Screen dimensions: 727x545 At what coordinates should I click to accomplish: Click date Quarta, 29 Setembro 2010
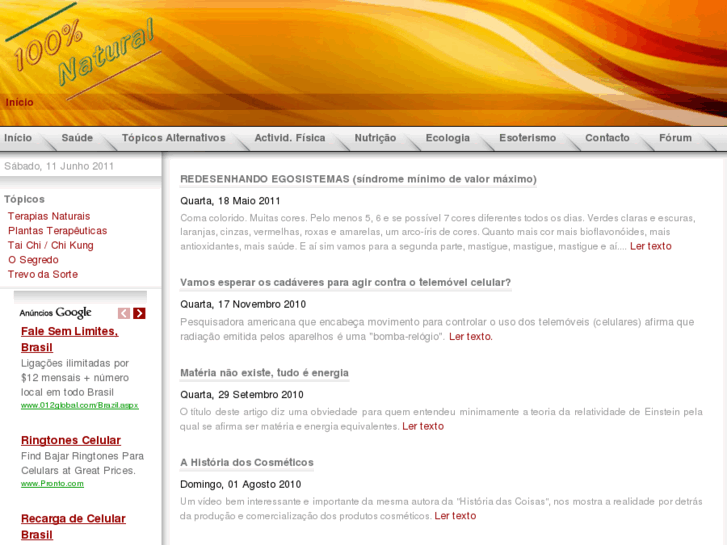242,395
